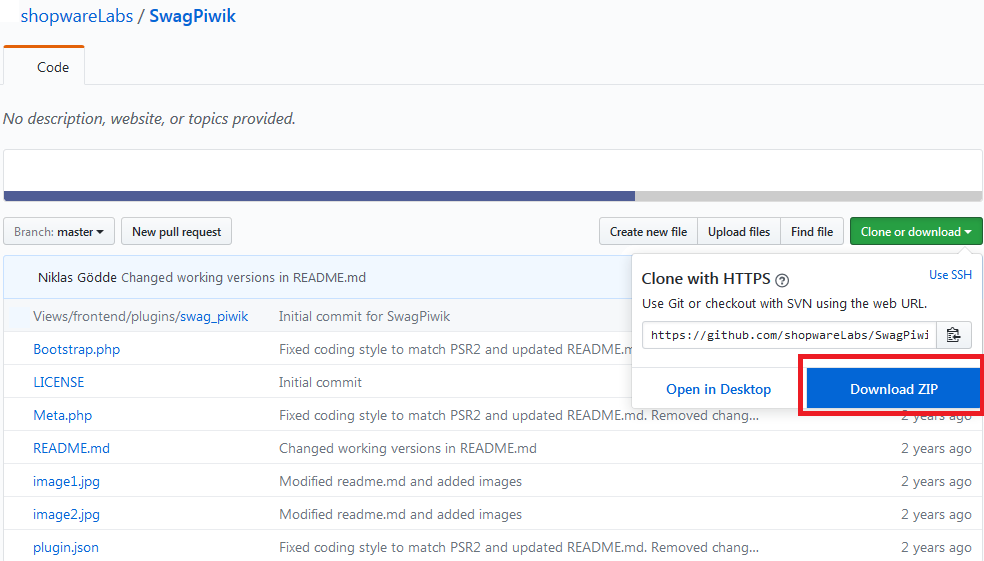
Task: Open image2.jpg file
Action: (67, 515)
